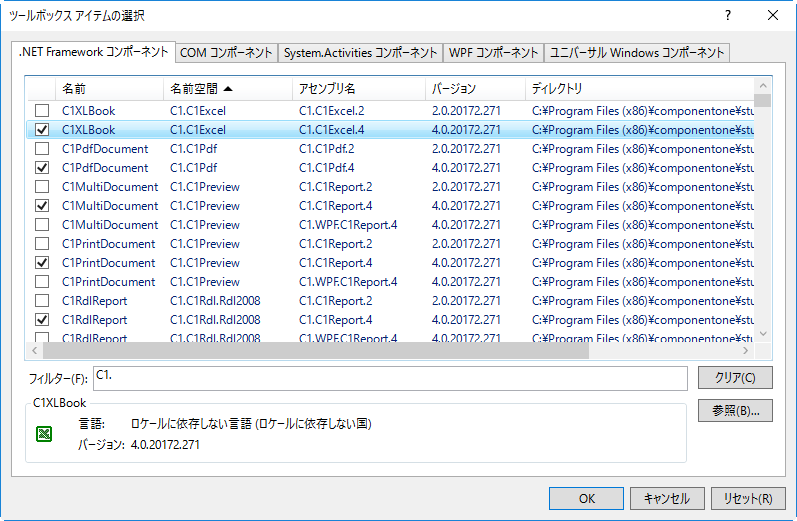Click the green Excel icon for C1XLBook

(44, 434)
